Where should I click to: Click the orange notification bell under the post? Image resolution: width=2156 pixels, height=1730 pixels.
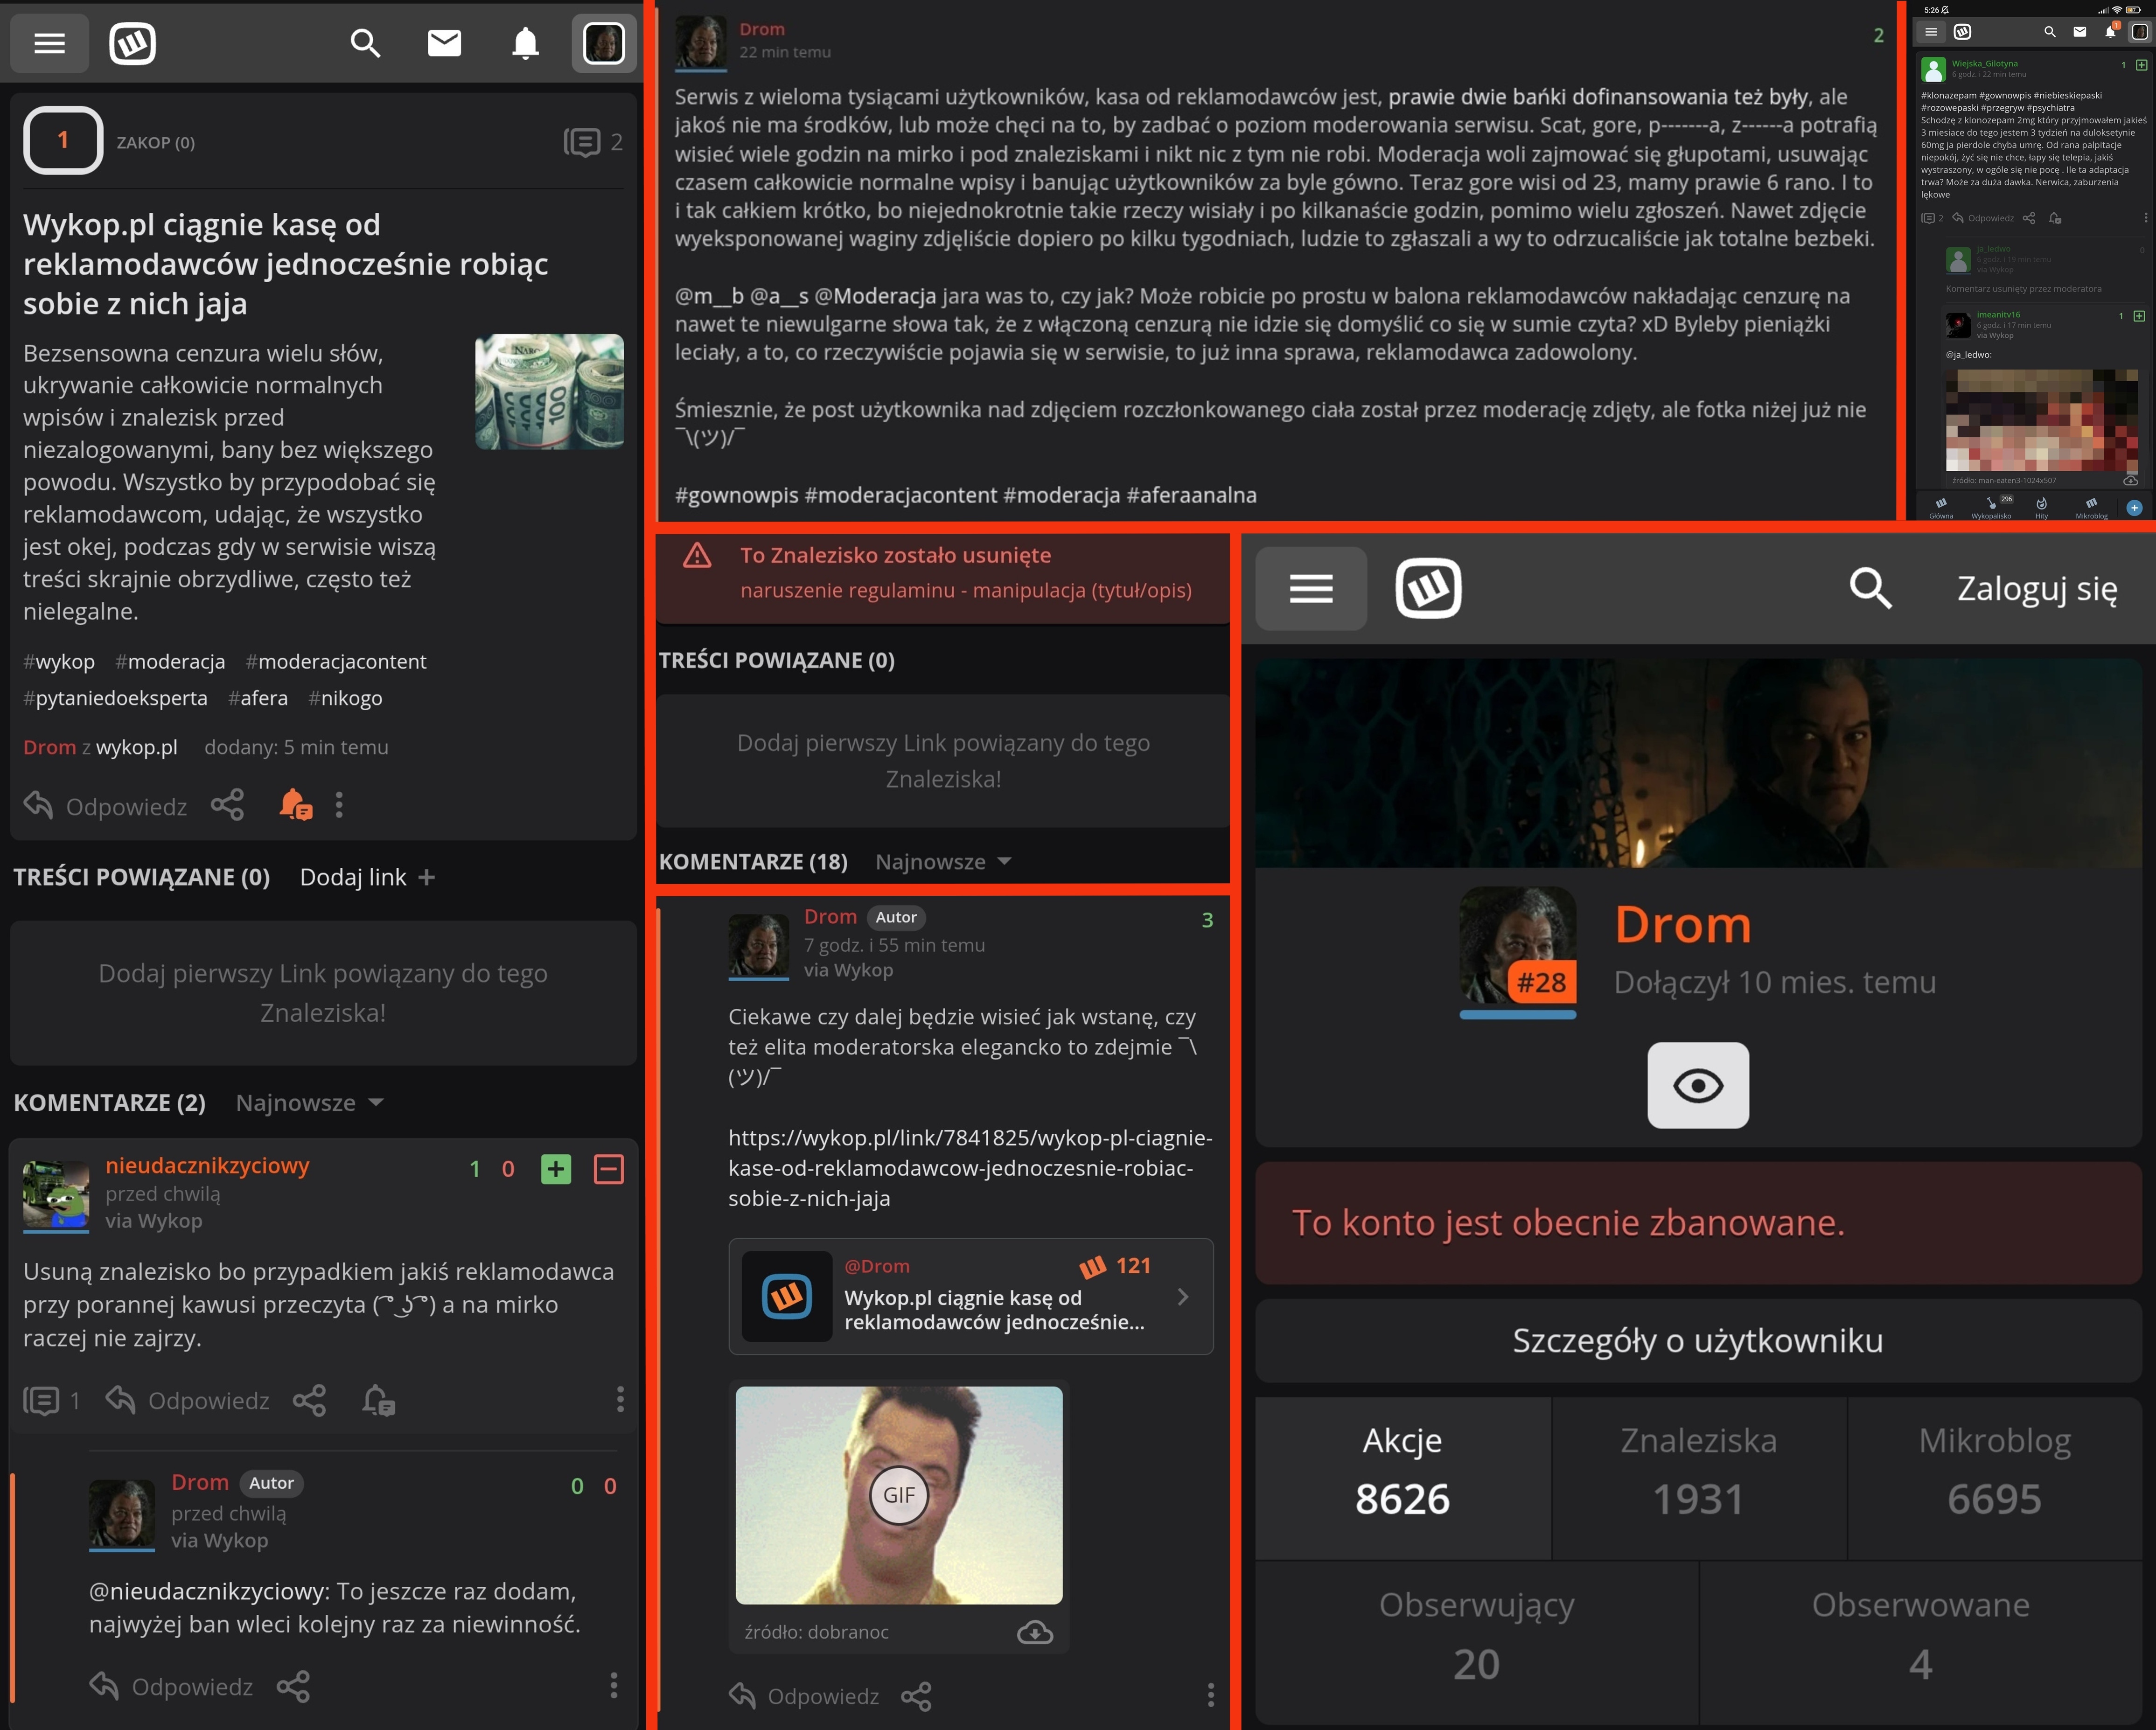click(x=295, y=805)
